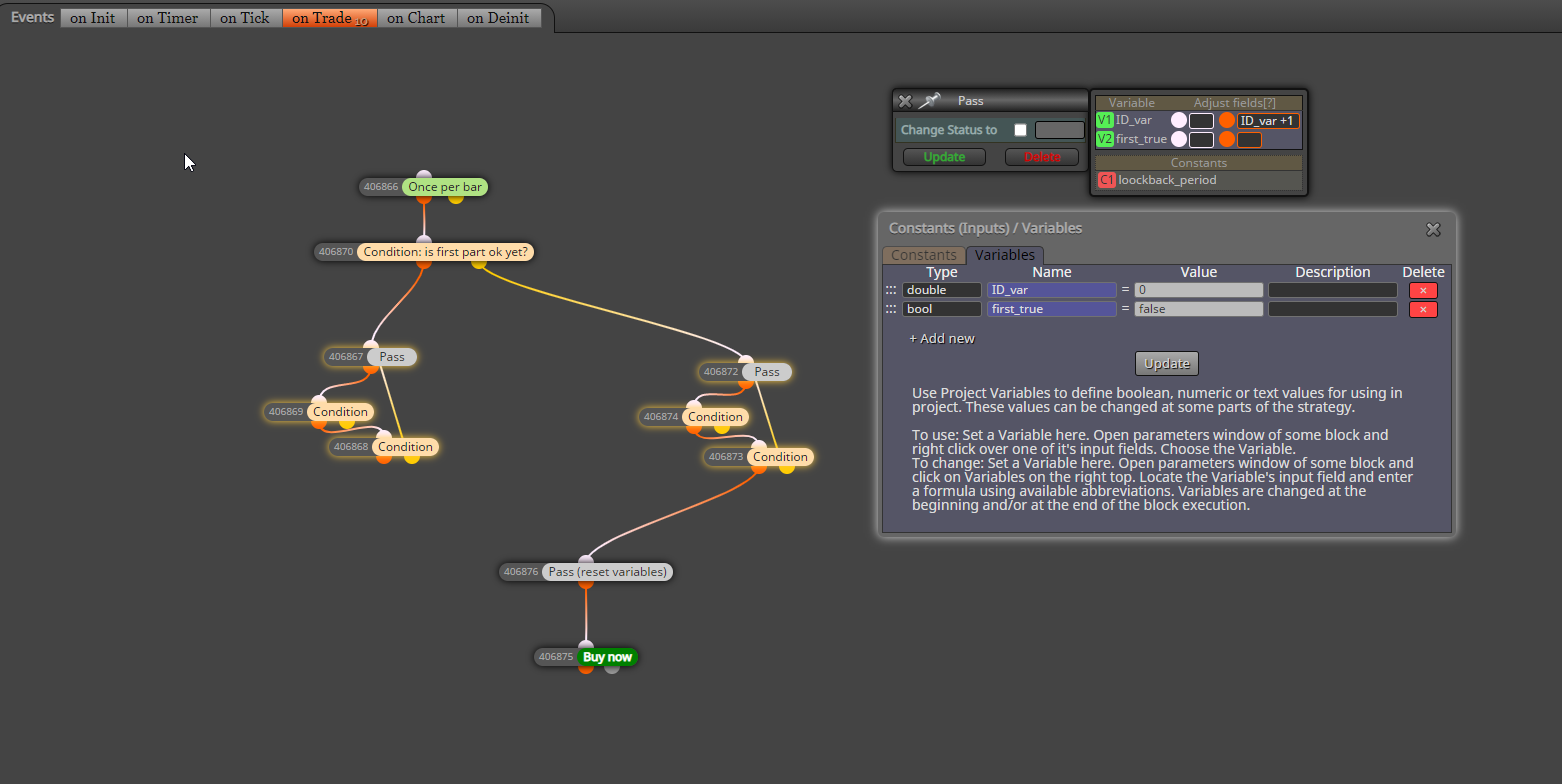This screenshot has height=784, width=1562.
Task: Click the green Update button in the Pass panel
Action: pyautogui.click(x=944, y=157)
